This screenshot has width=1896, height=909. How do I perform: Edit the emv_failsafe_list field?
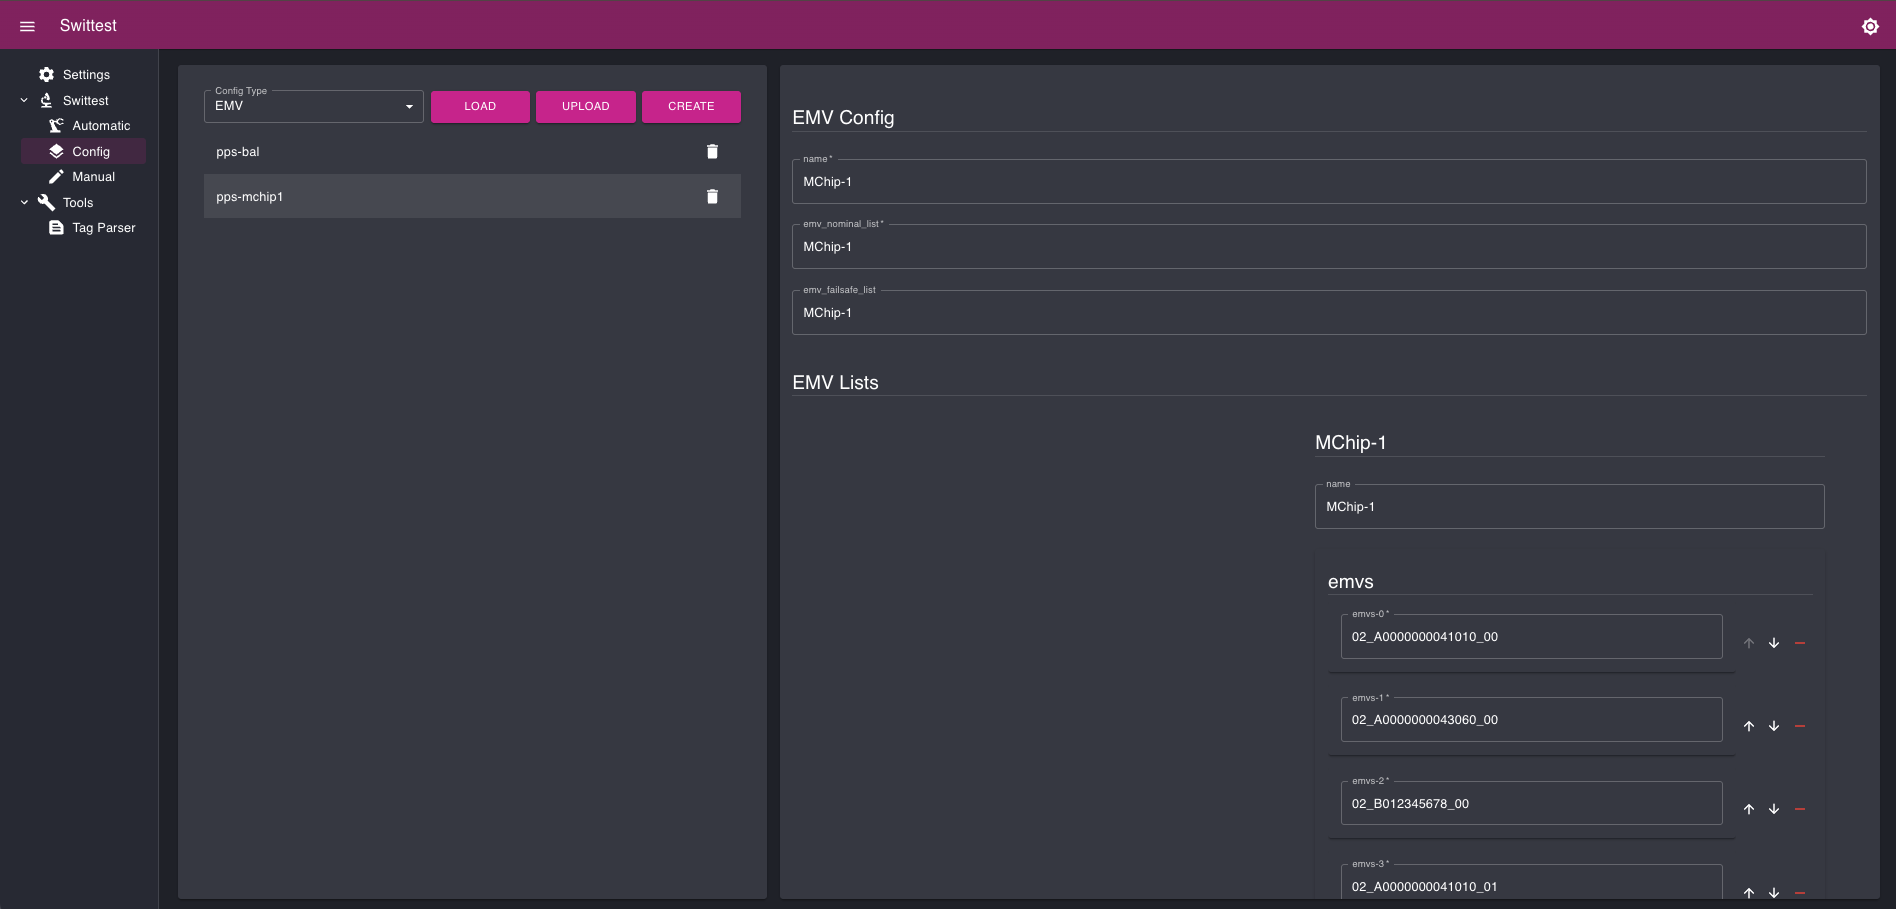coord(1329,313)
